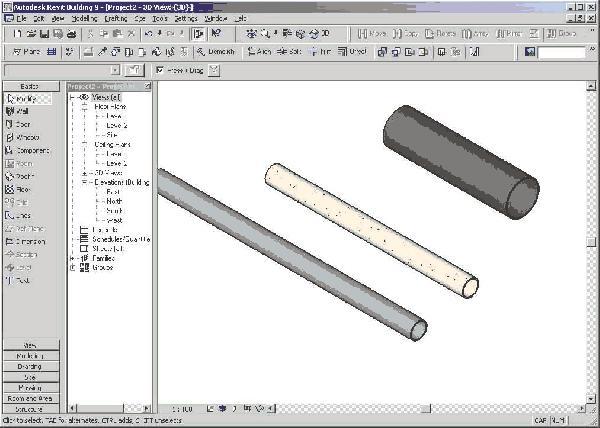Select the Door tool
The image size is (600, 428).
click(18, 124)
